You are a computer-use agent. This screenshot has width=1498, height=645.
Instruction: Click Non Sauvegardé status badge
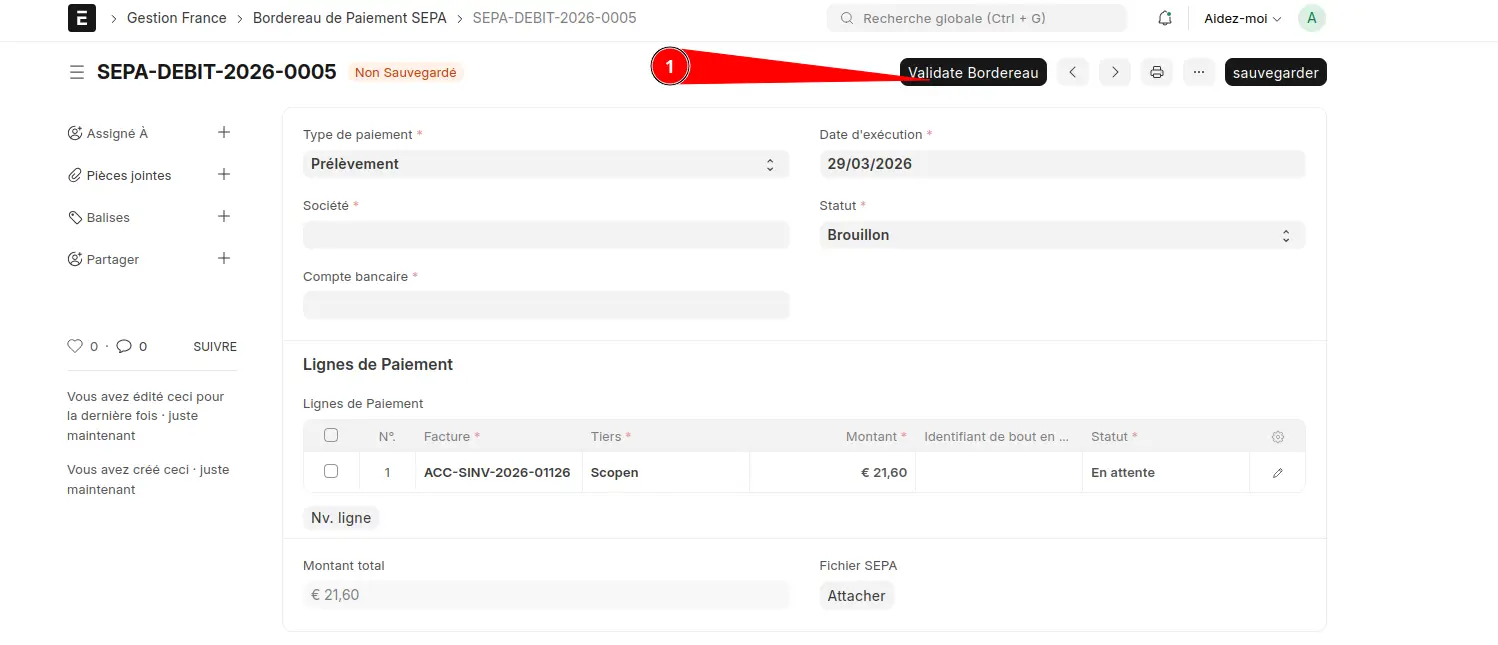pos(406,72)
